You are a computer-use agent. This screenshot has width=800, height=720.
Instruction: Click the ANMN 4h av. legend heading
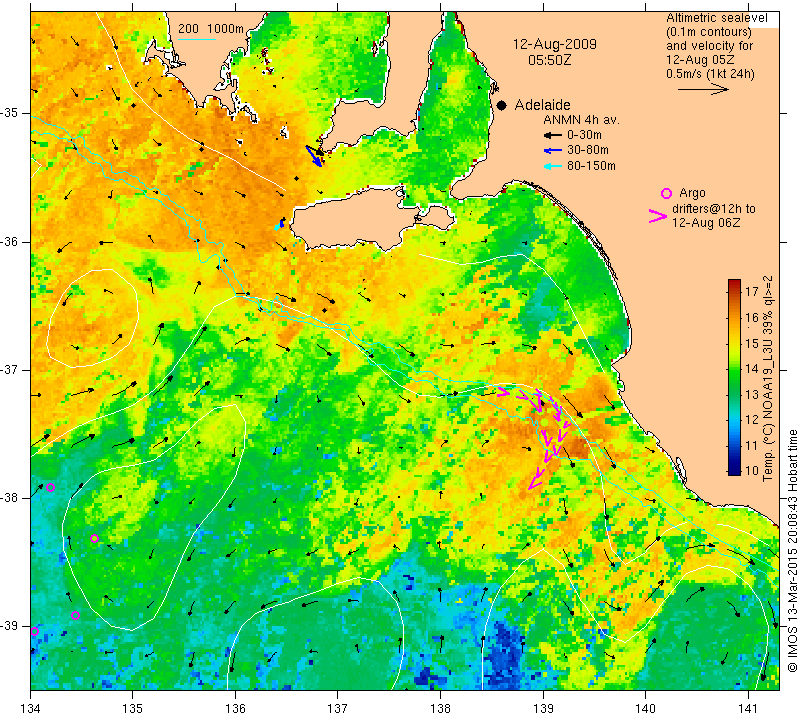581,120
